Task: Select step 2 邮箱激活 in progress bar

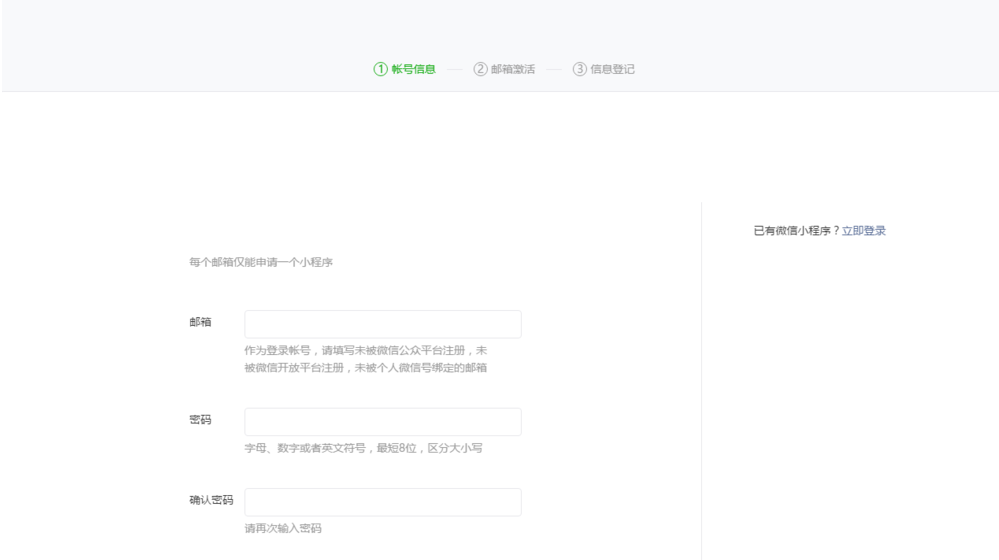Action: click(x=504, y=69)
